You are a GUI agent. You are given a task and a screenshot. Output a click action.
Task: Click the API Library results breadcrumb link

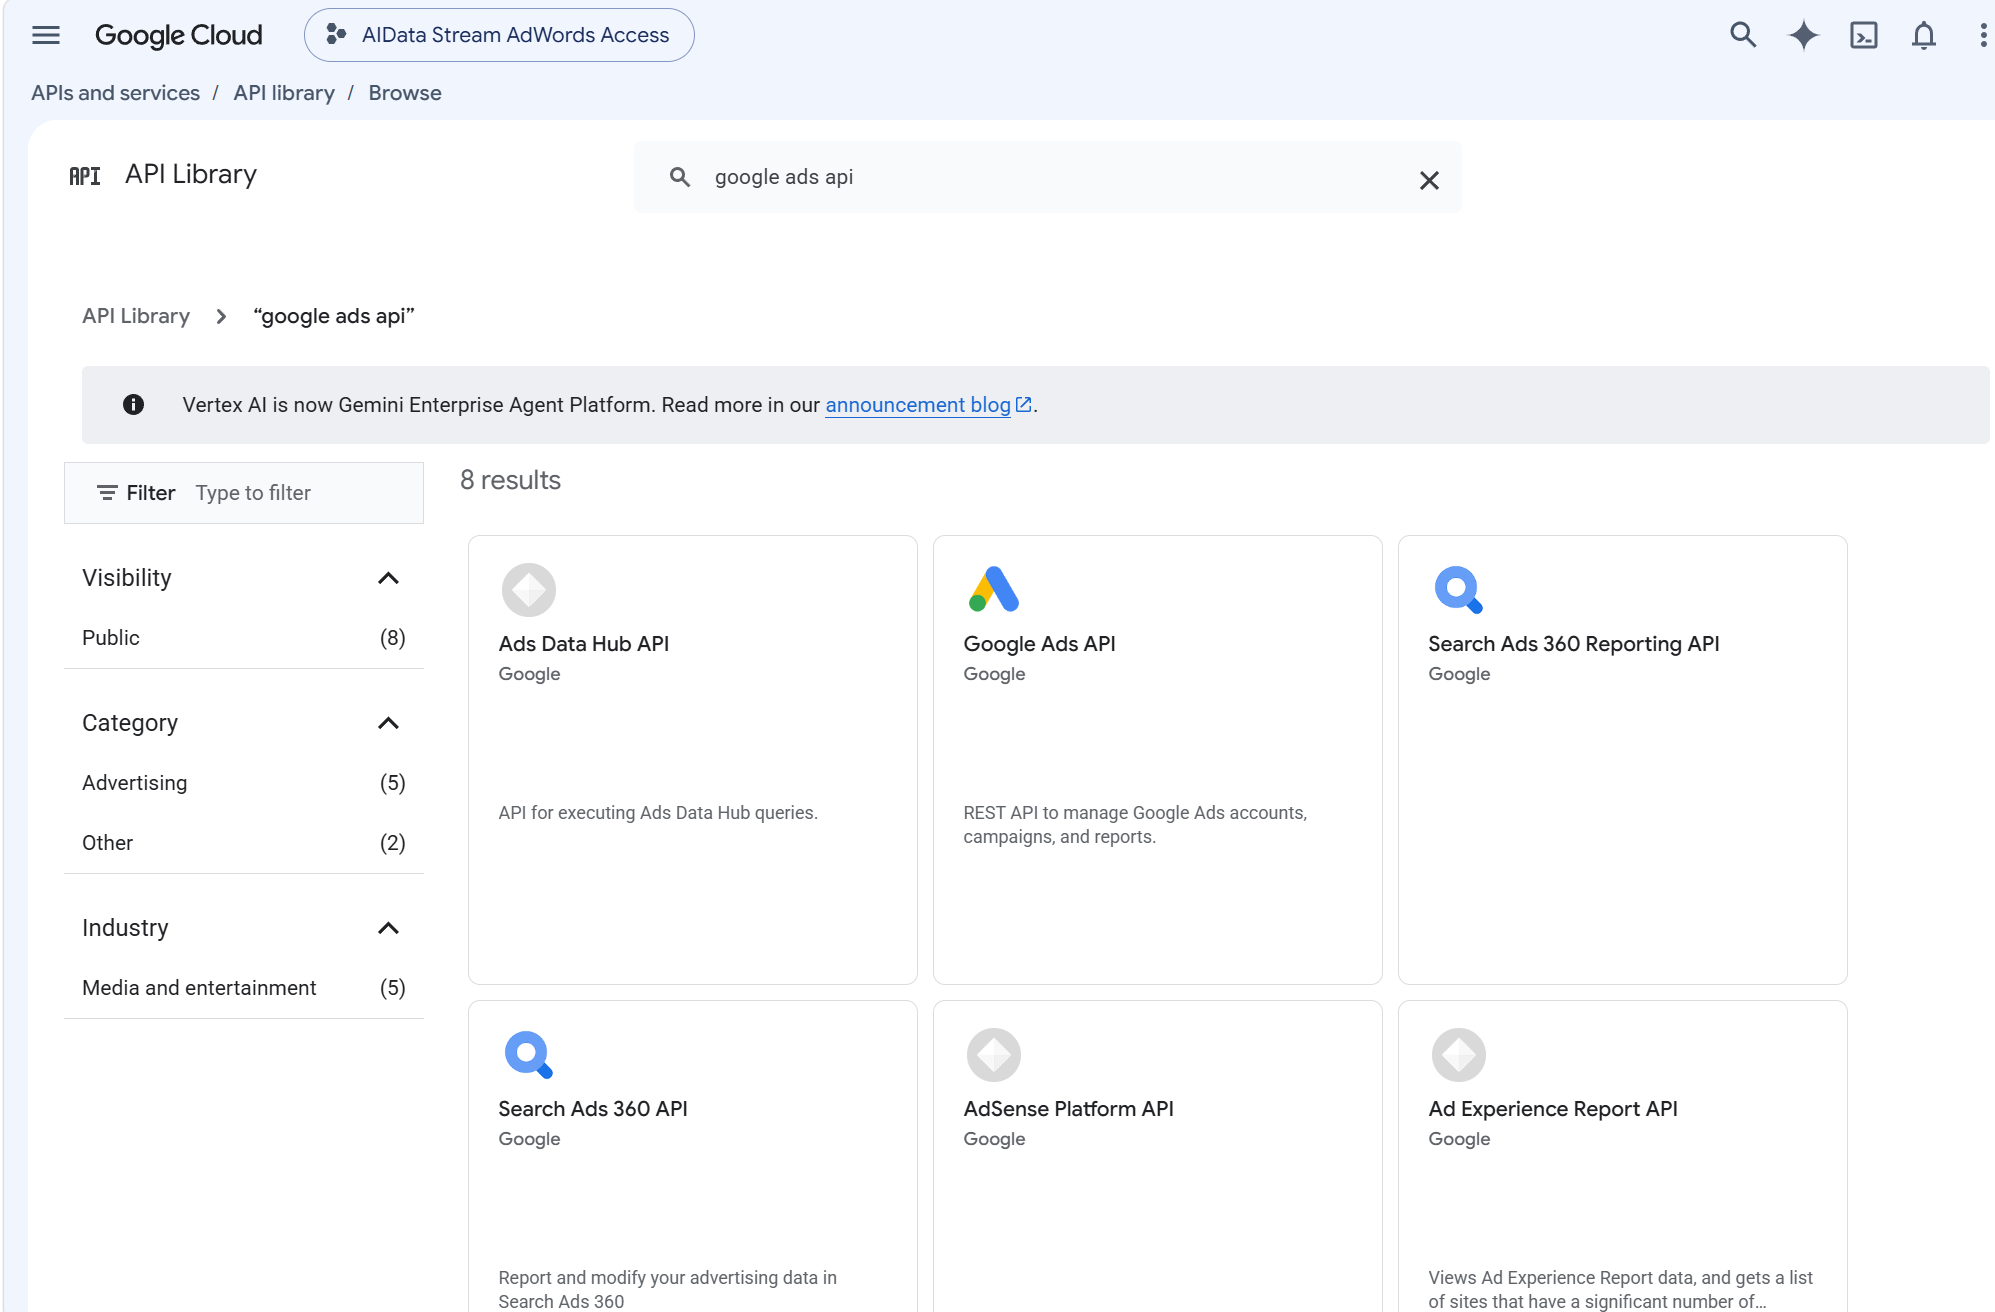(136, 316)
